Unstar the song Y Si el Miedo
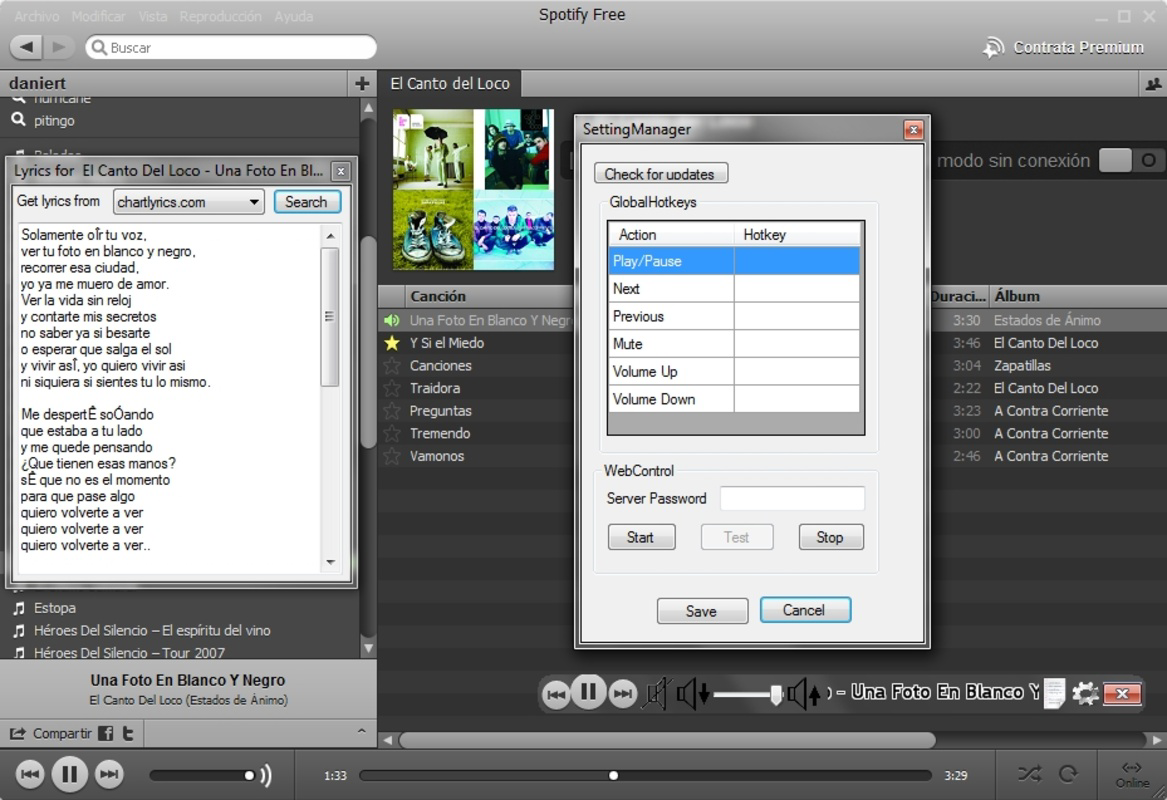This screenshot has width=1167, height=800. (391, 343)
